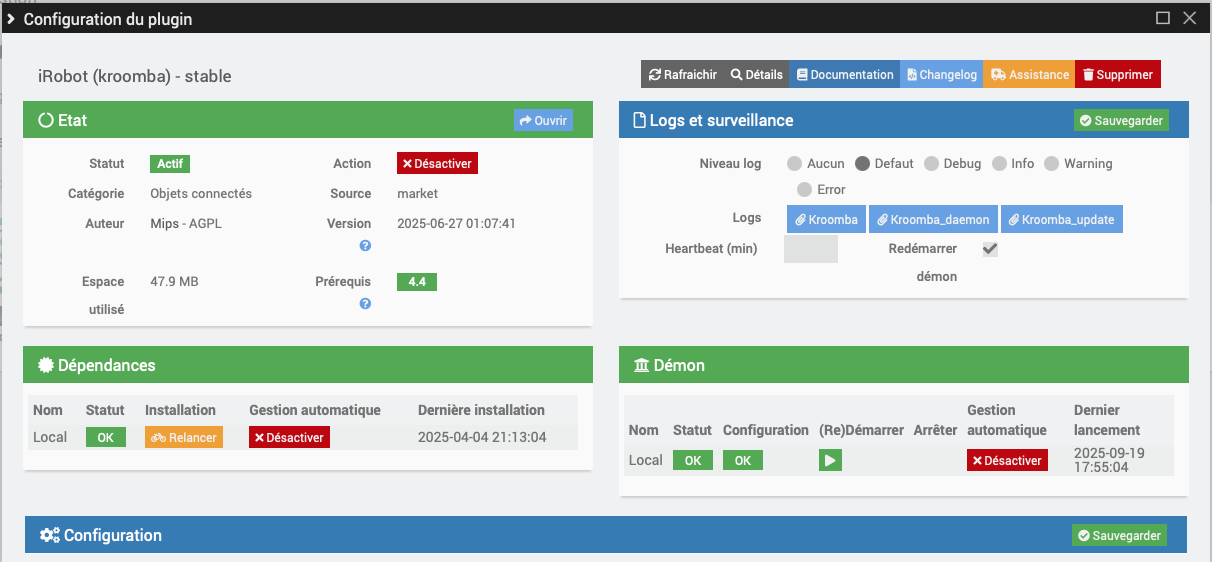Image resolution: width=1212 pixels, height=562 pixels.
Task: Click the gears icon in Configuration header
Action: coord(50,535)
